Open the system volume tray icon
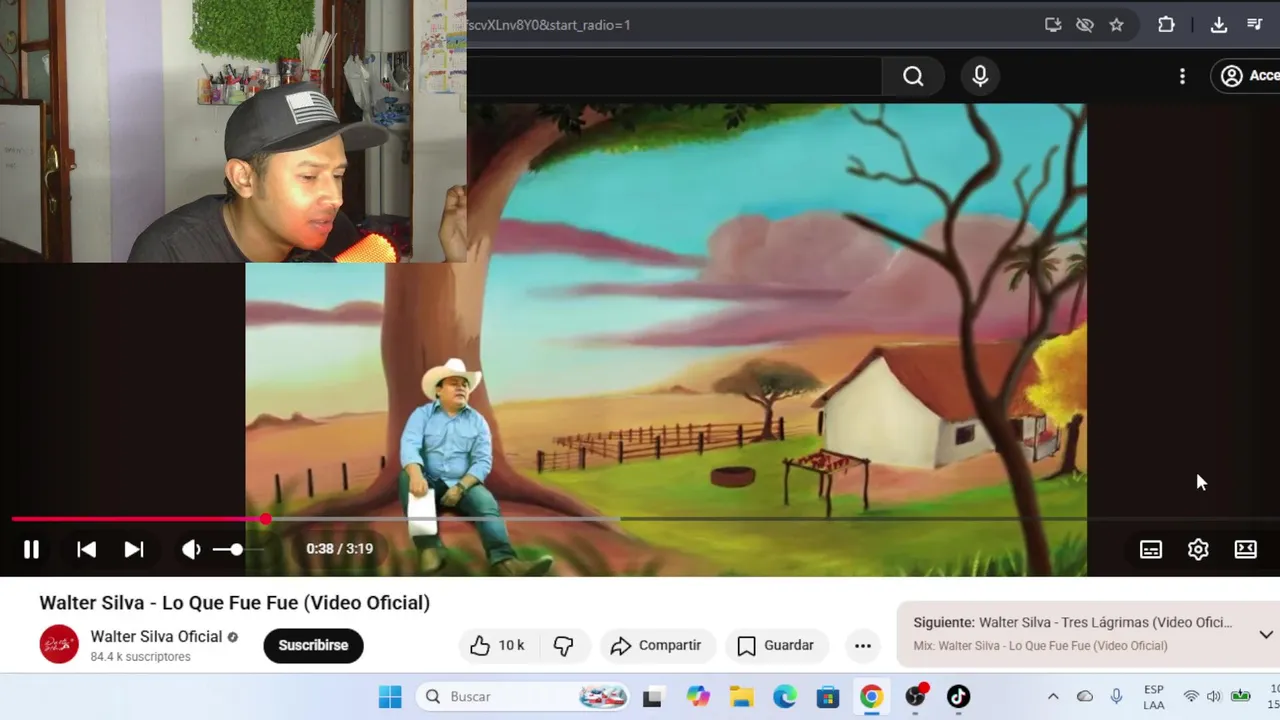The image size is (1280, 720). tap(1214, 697)
